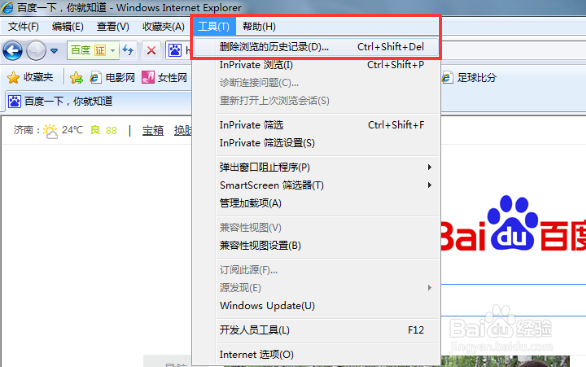This screenshot has width=586, height=367.
Task: Open the 百度 certificate dropdown arrow
Action: [112, 50]
